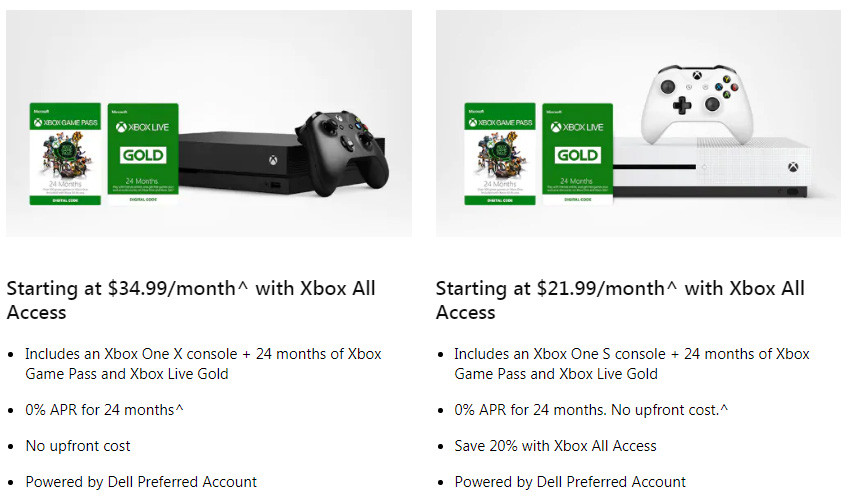
Task: Click the white Xbox controller
Action: pos(697,105)
